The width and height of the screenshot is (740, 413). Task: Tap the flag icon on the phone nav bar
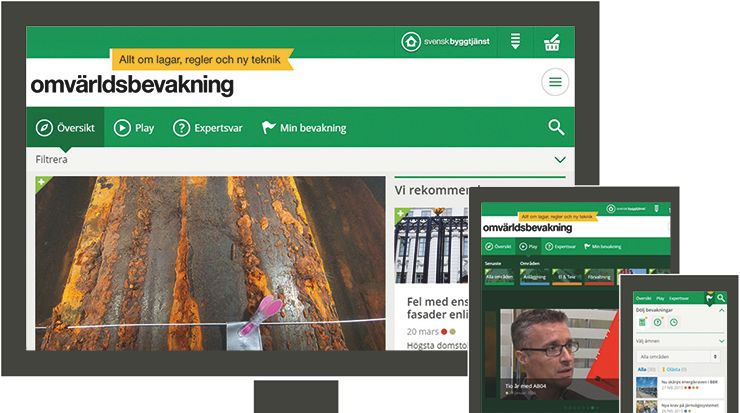[708, 298]
